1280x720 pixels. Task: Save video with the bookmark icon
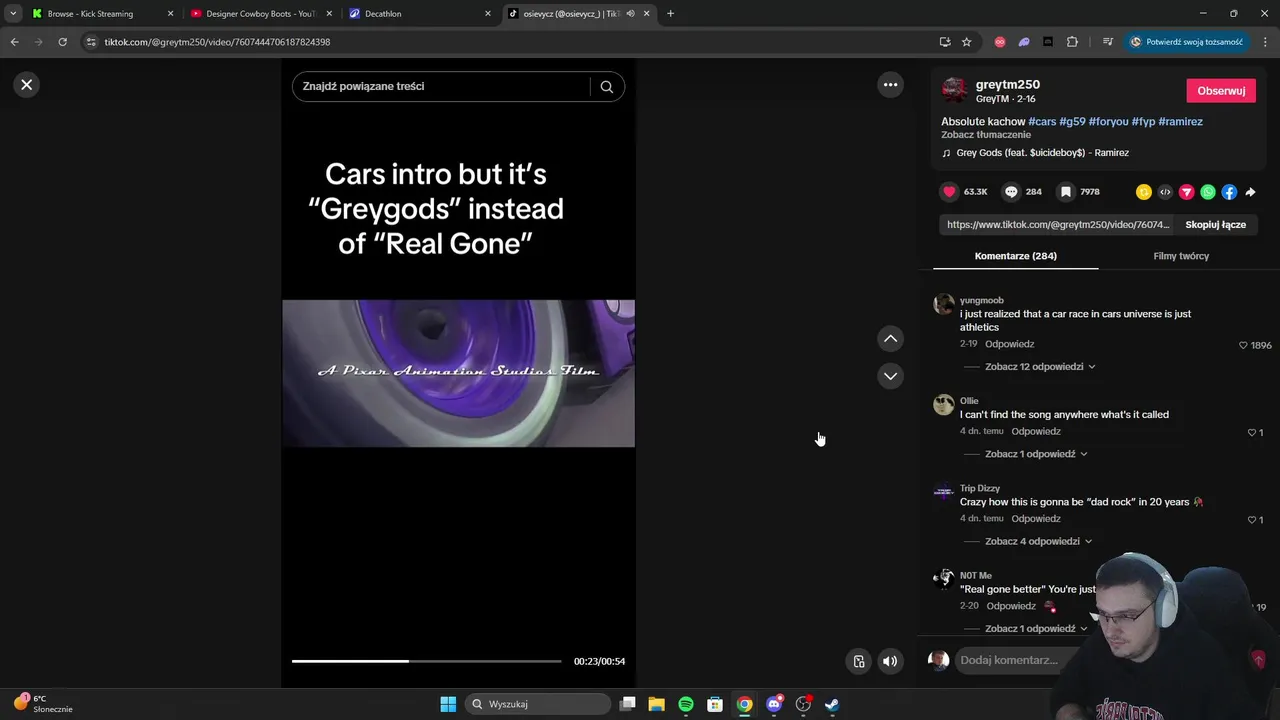click(1066, 192)
